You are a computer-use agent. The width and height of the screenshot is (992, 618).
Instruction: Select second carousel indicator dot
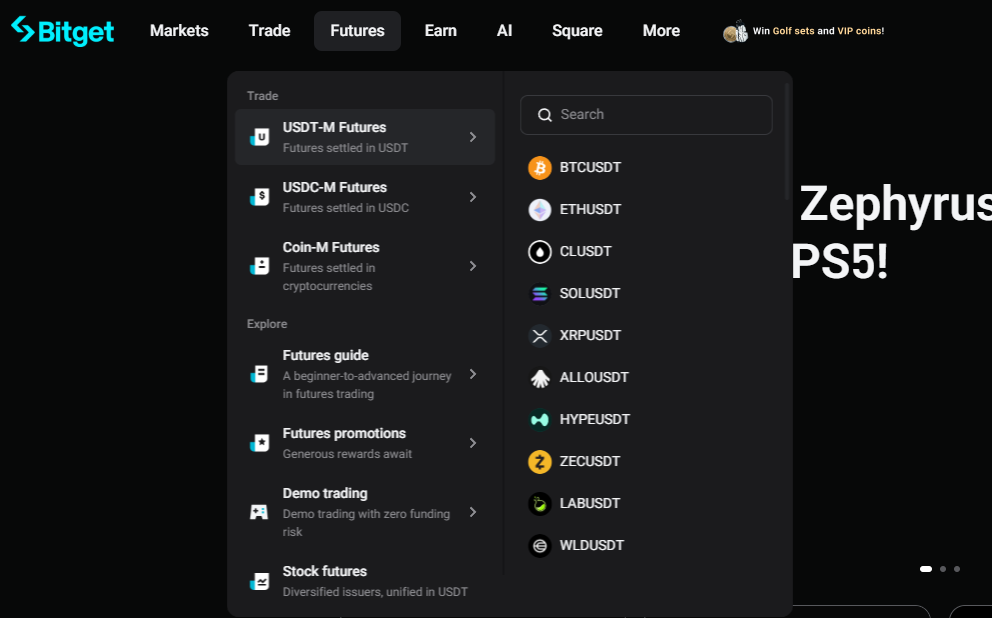click(x=943, y=569)
